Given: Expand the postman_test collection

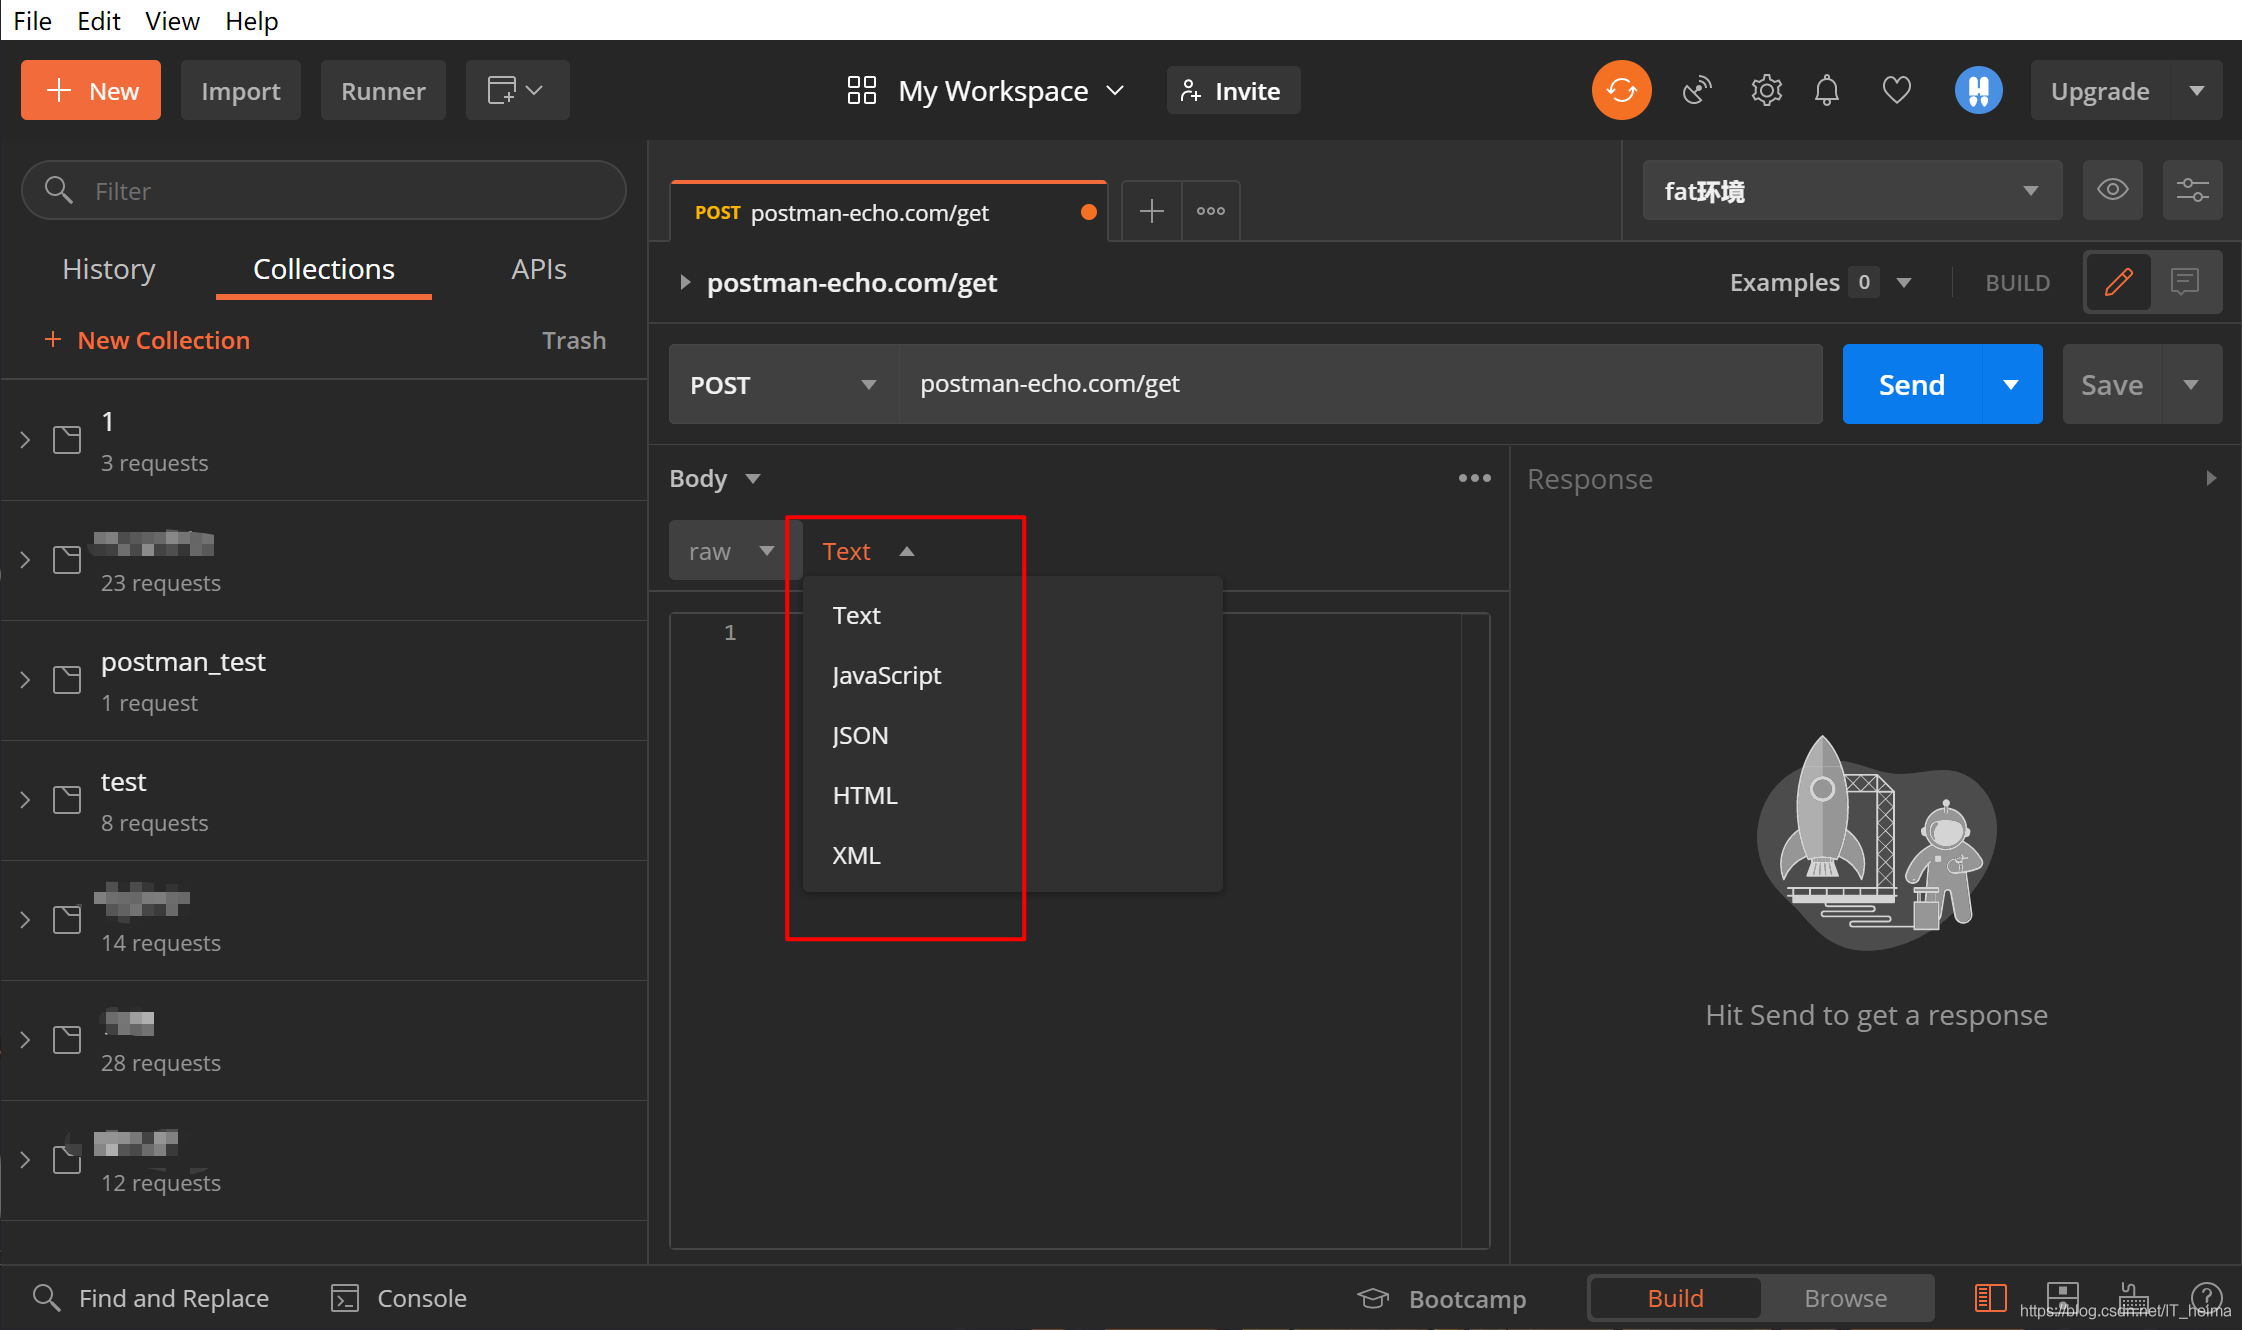Looking at the screenshot, I should click(x=25, y=680).
